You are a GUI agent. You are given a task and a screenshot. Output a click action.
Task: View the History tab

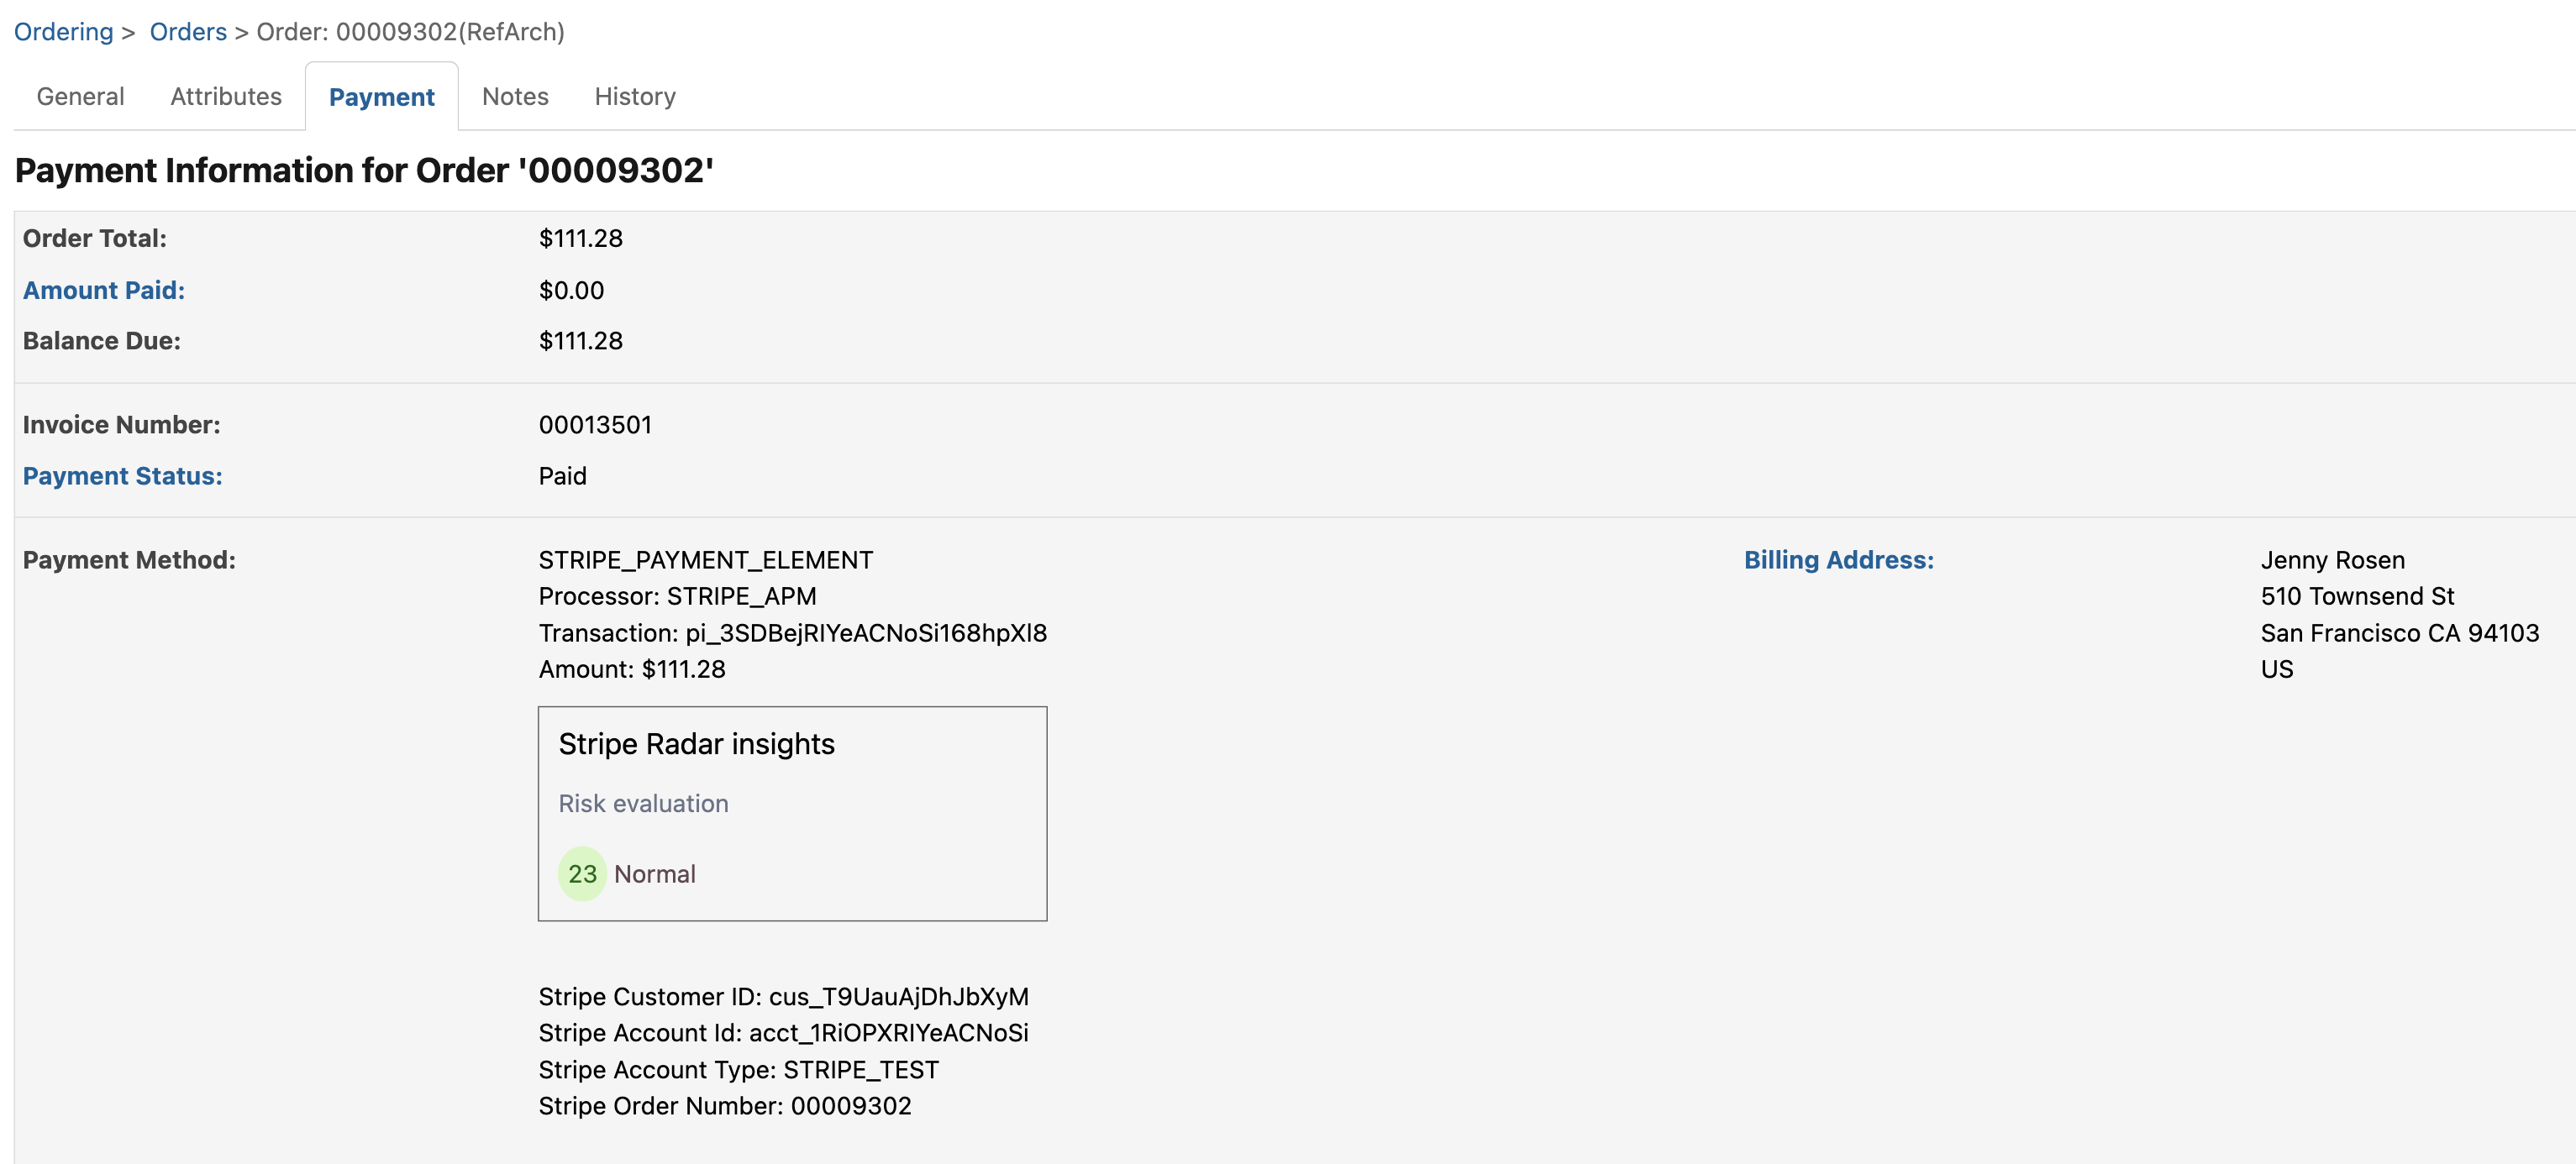[635, 97]
